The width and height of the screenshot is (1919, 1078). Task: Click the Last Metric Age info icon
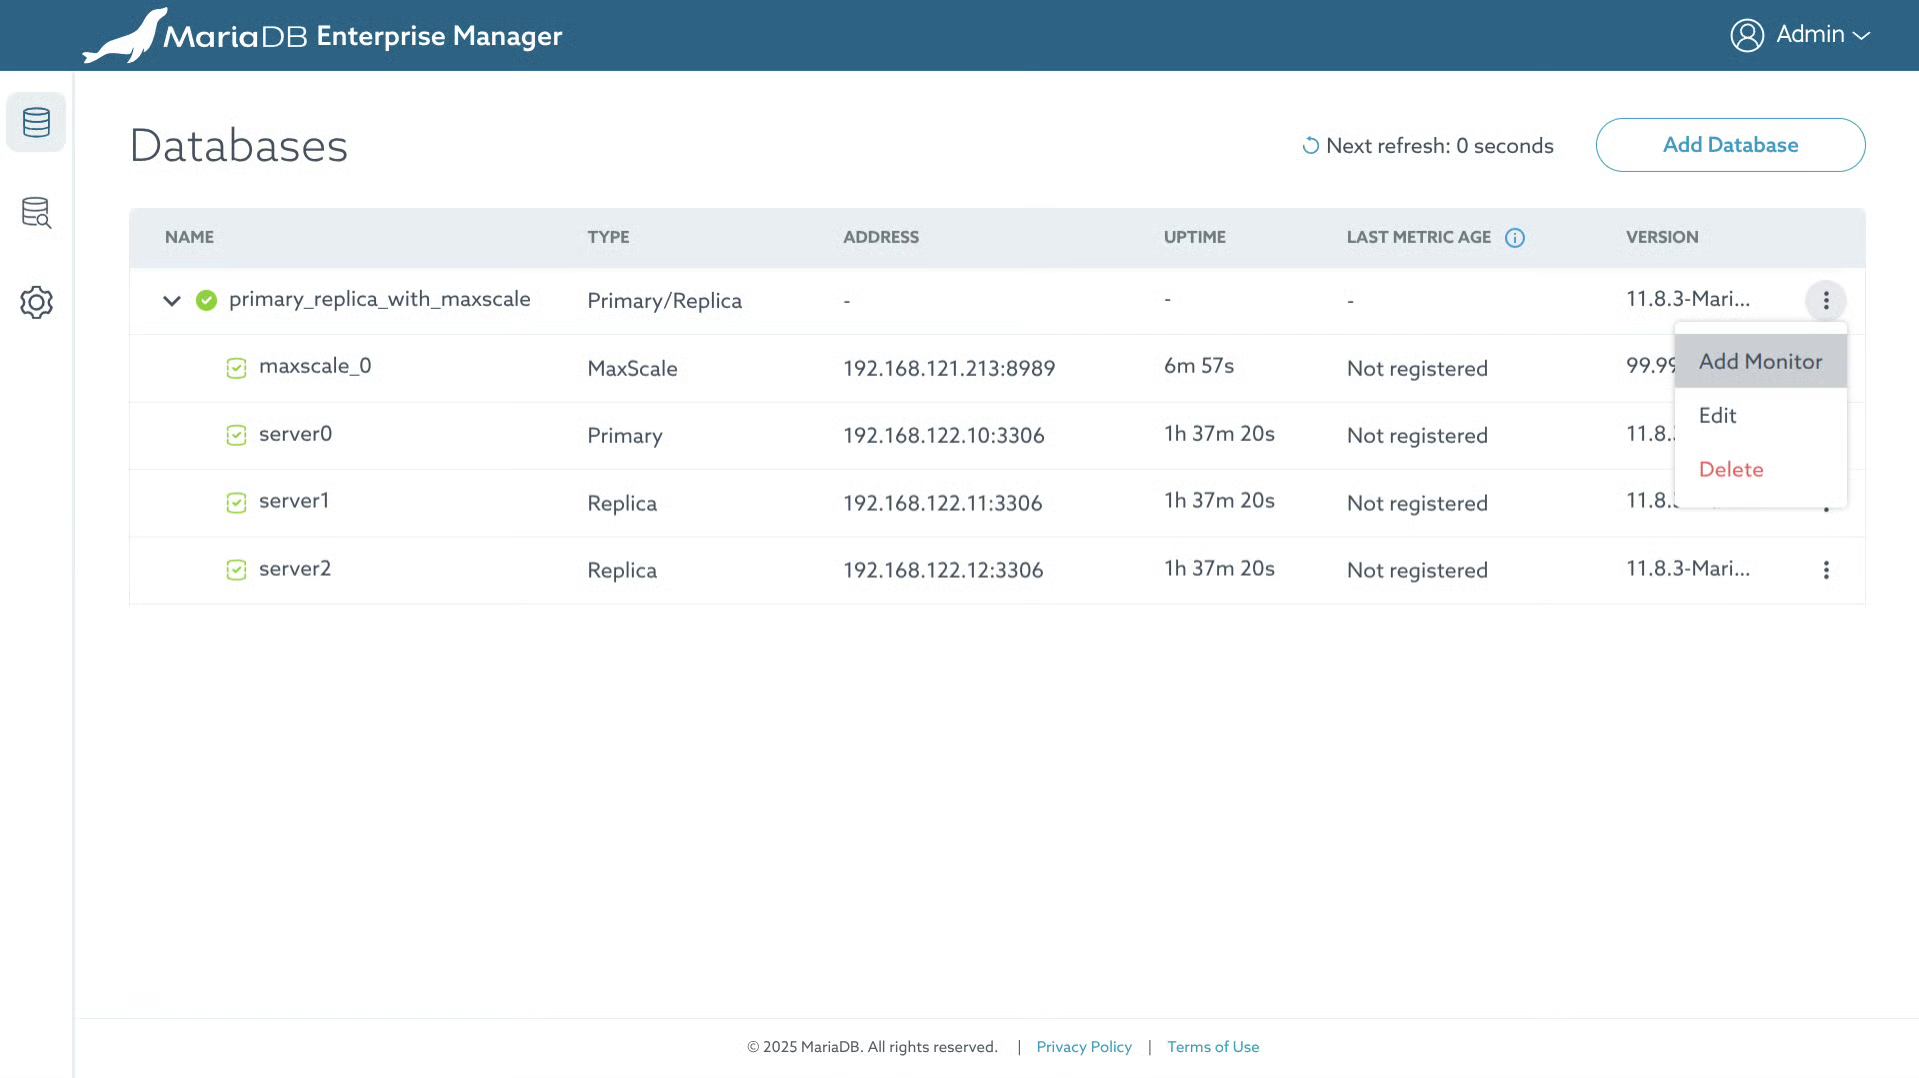pyautogui.click(x=1514, y=238)
